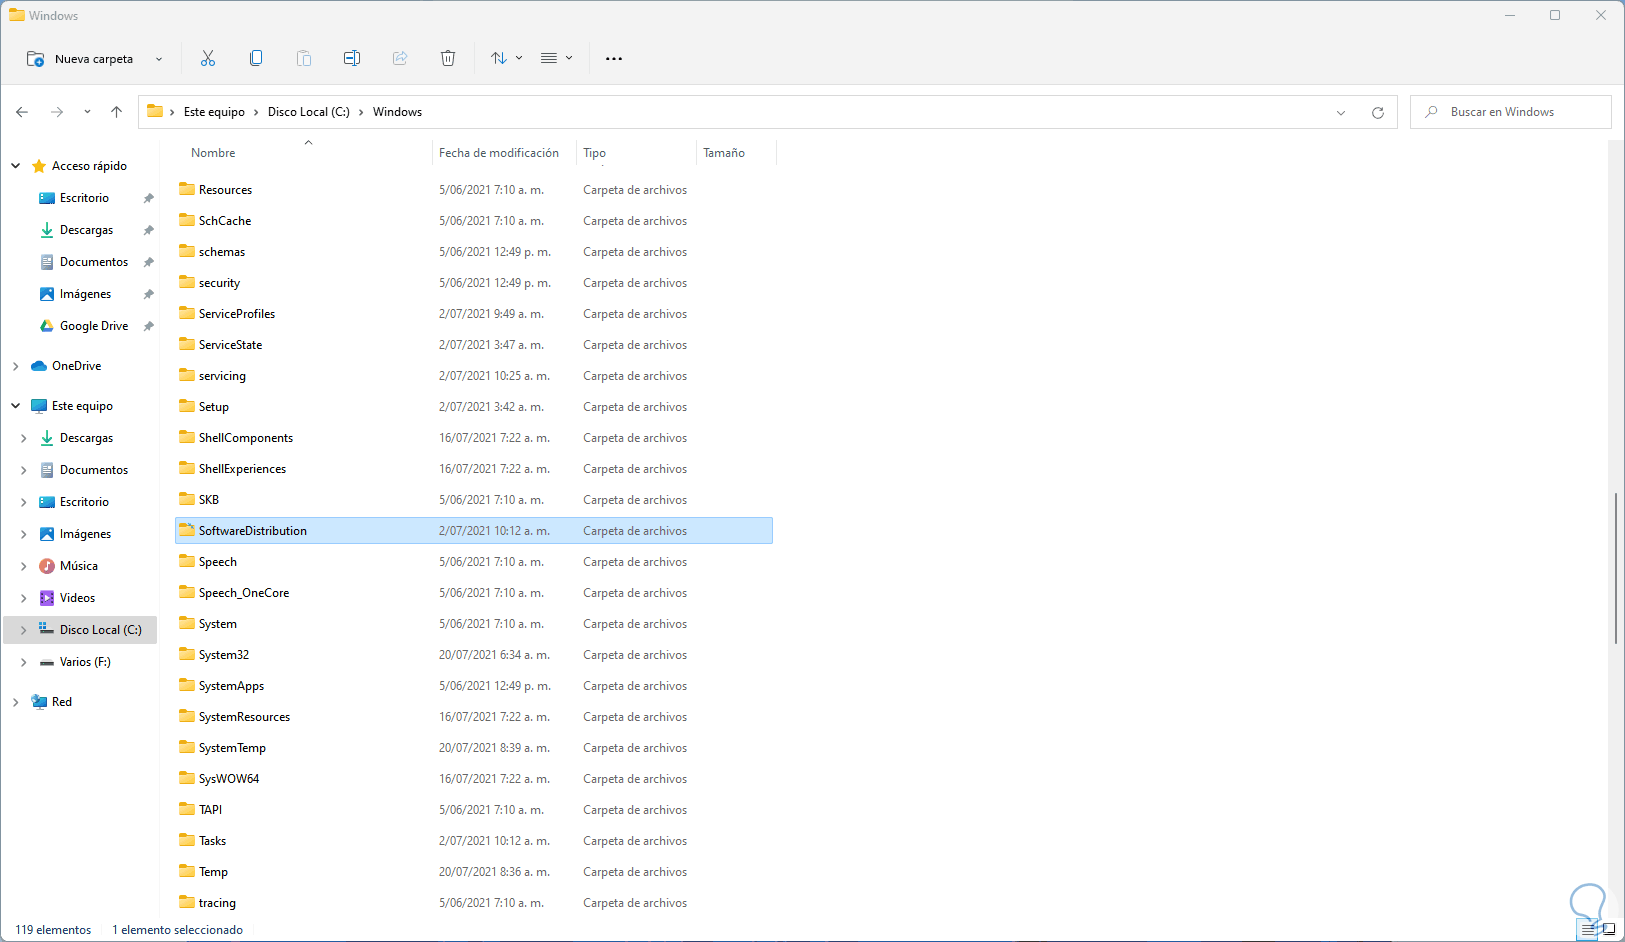Go up one folder level
Image resolution: width=1625 pixels, height=942 pixels.
(116, 112)
